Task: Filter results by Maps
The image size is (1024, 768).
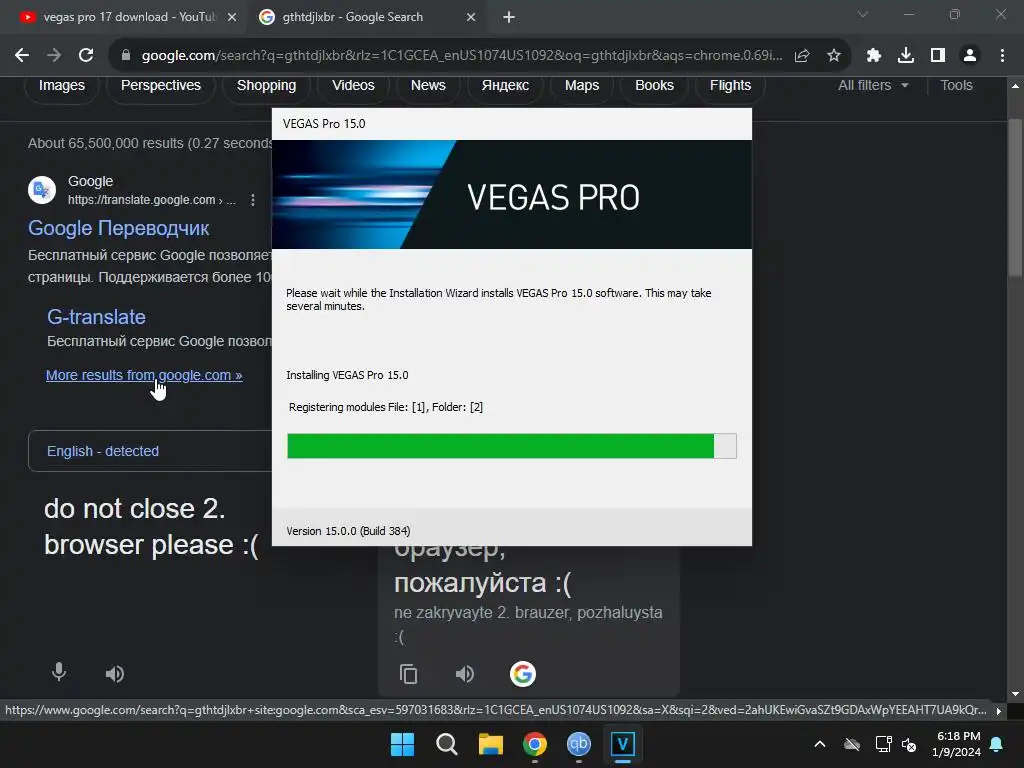Action: click(x=582, y=86)
